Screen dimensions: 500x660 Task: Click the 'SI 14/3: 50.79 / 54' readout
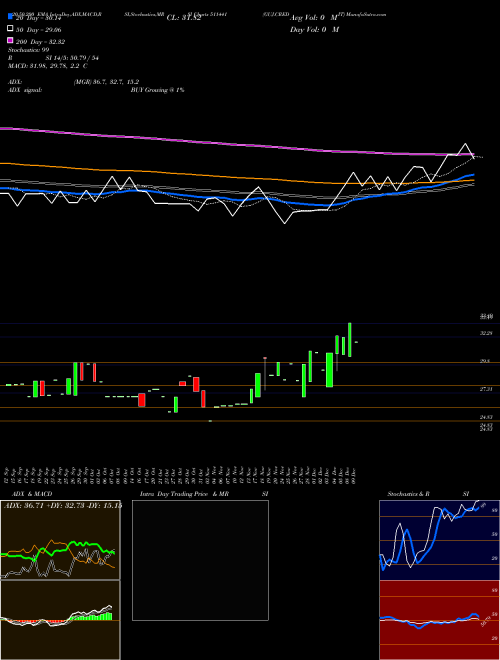point(72,58)
